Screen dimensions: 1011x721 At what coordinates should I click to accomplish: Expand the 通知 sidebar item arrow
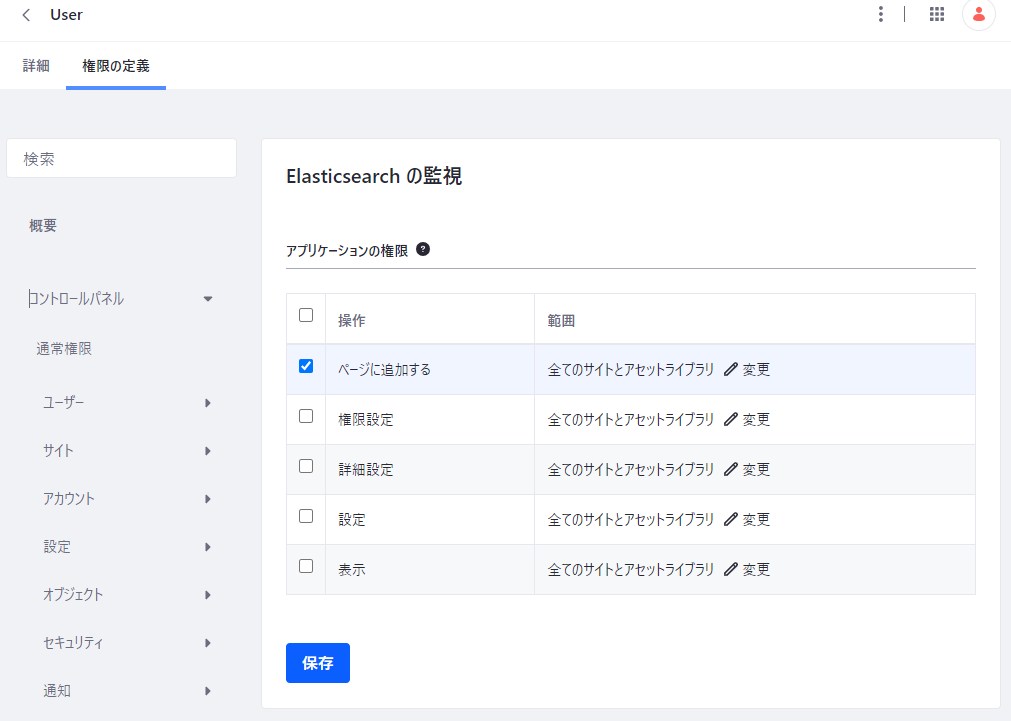[208, 691]
